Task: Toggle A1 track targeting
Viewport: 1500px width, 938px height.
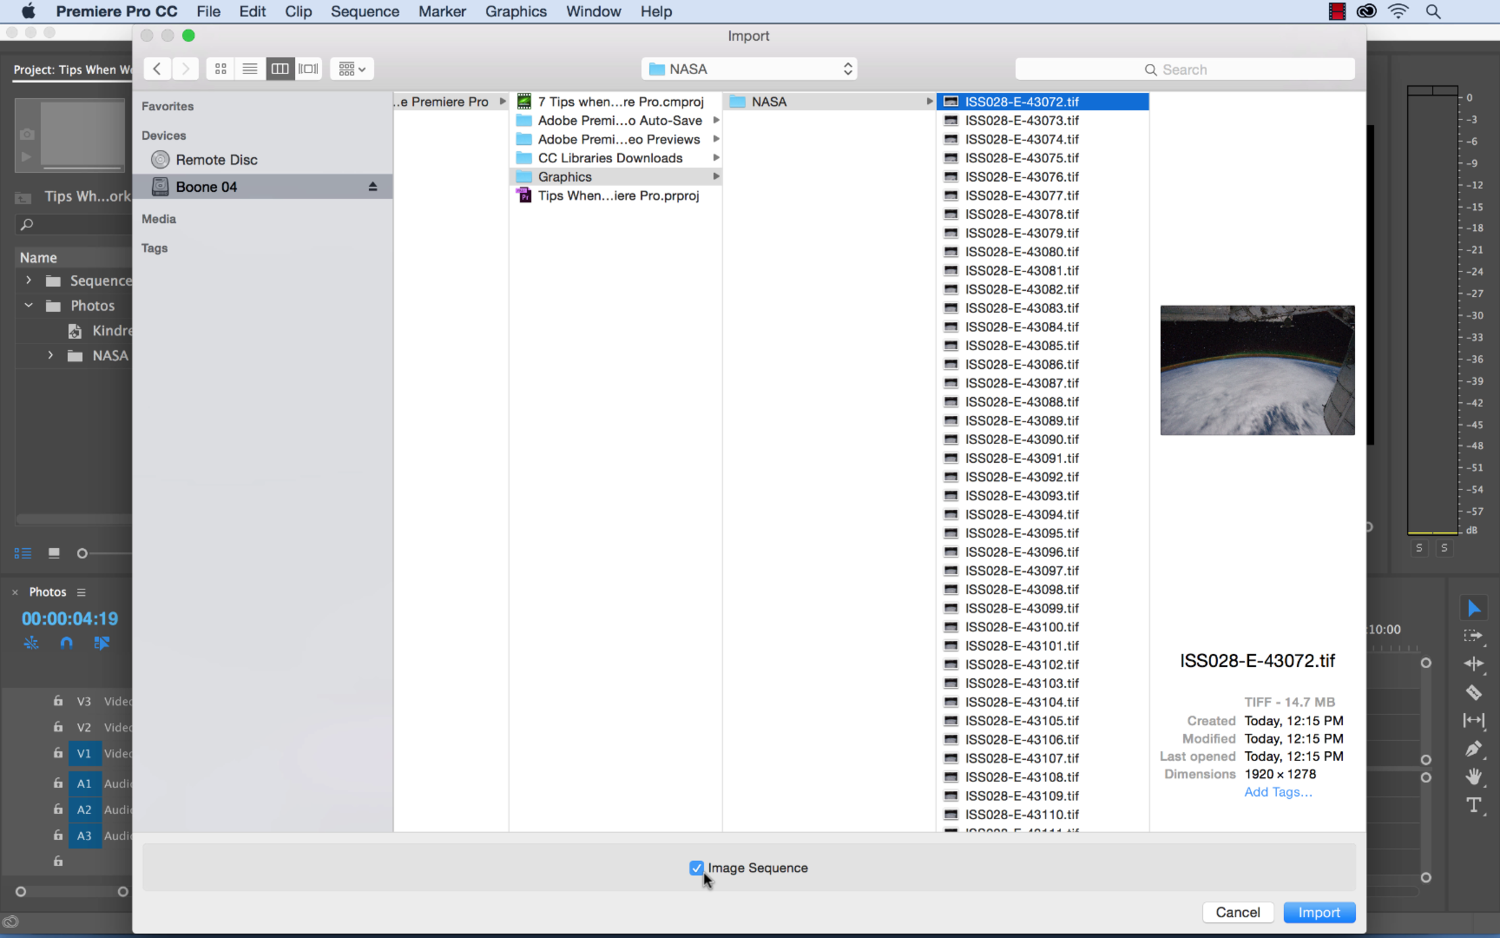Action: [84, 783]
